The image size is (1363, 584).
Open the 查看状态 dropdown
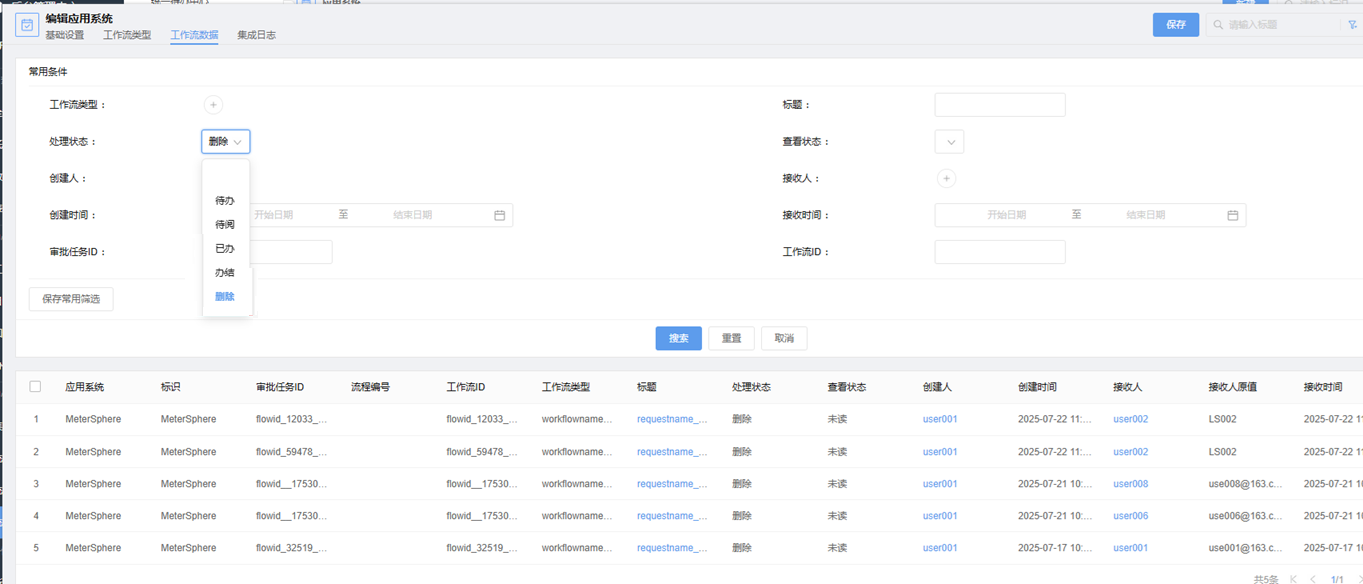(x=949, y=142)
